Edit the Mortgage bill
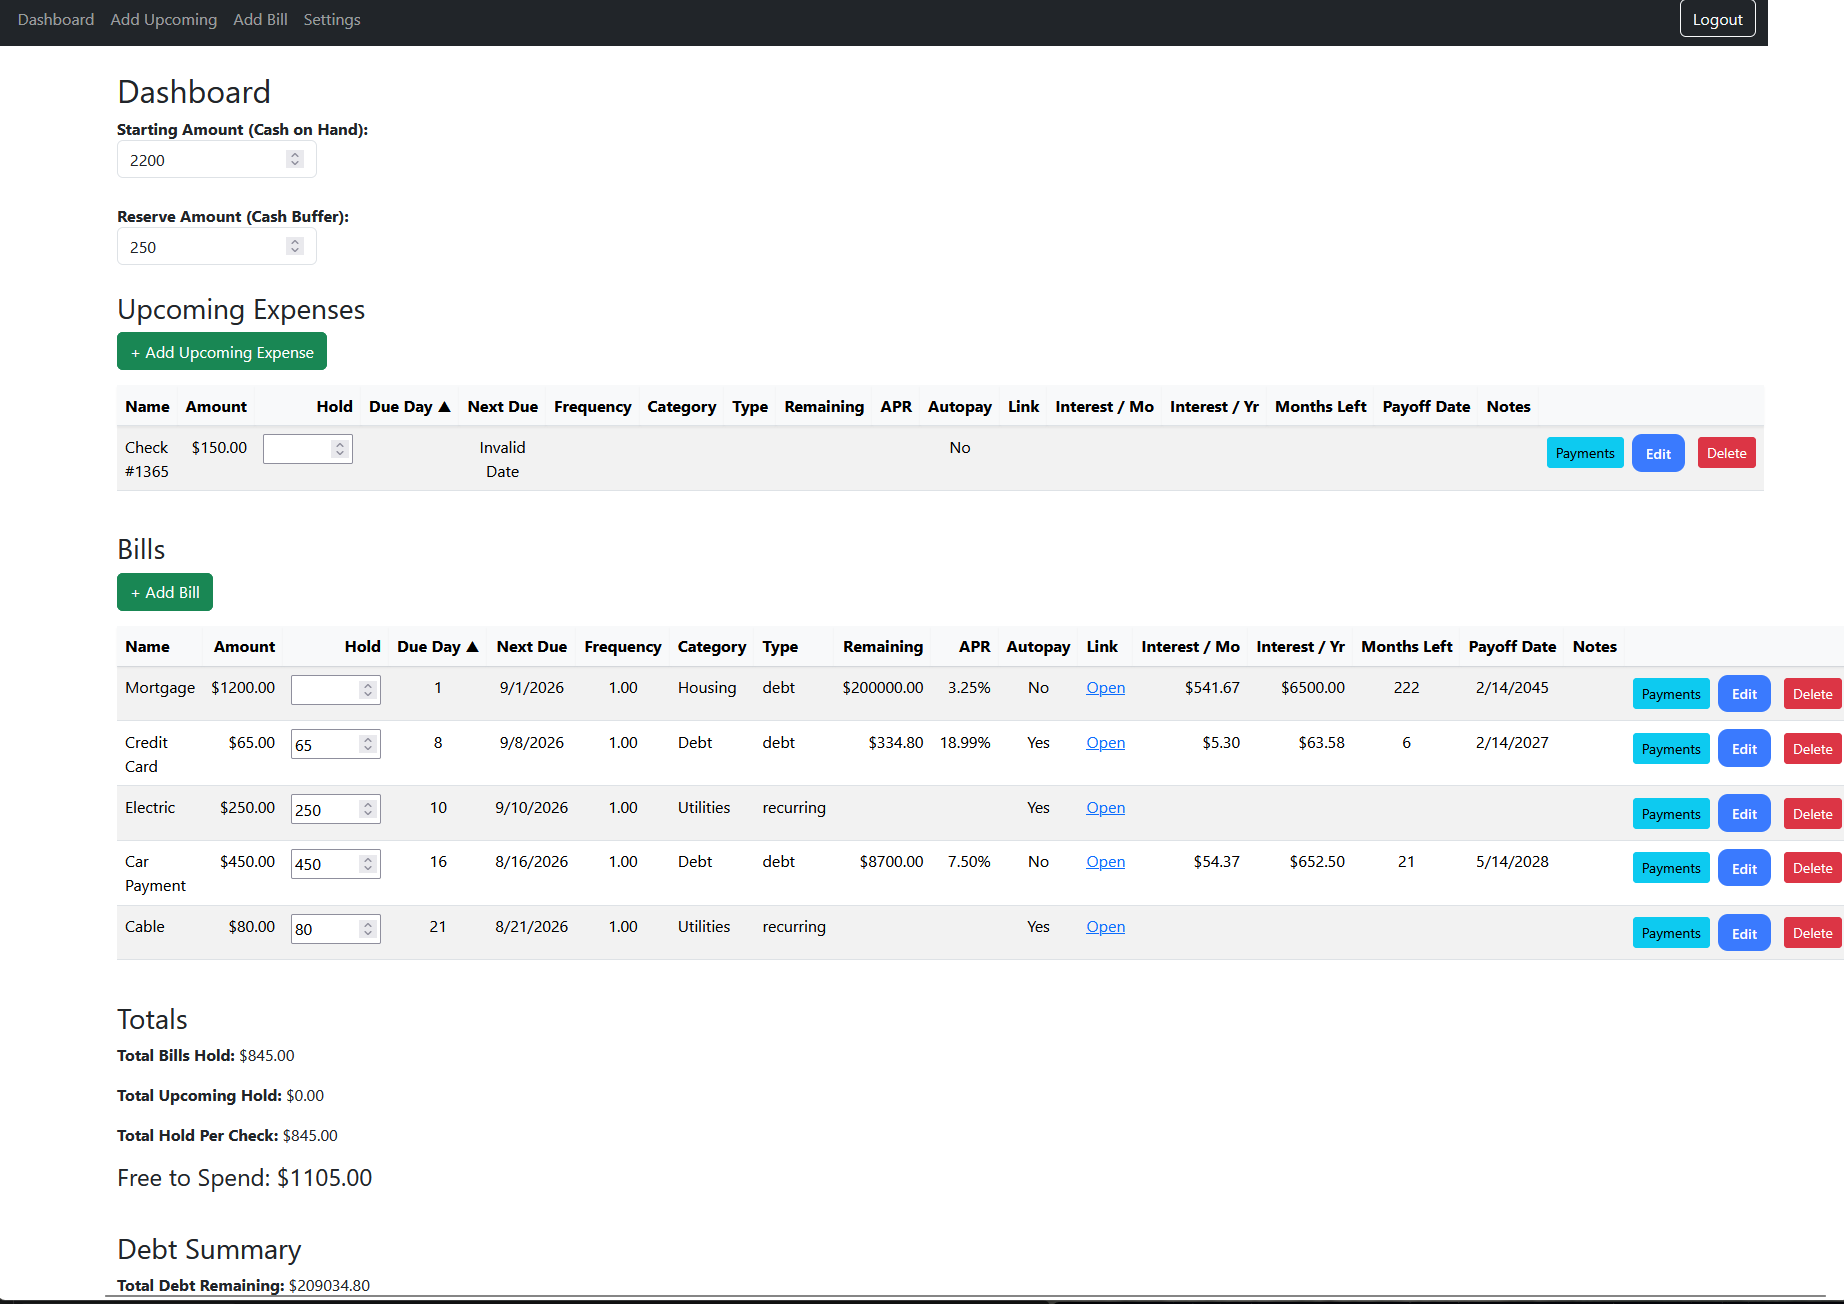 [1744, 694]
